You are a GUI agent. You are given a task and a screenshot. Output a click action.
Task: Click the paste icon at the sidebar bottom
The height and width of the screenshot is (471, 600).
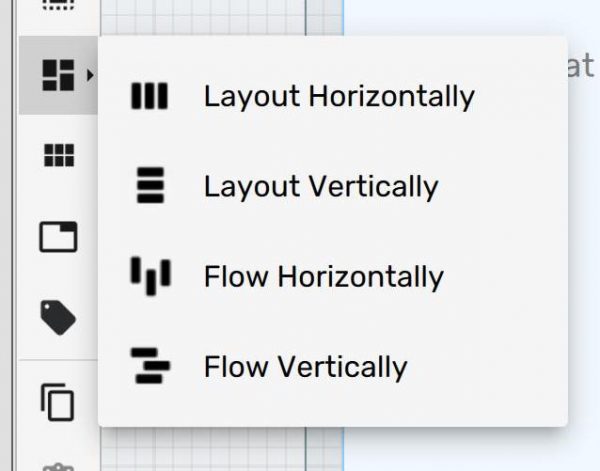pyautogui.click(x=58, y=464)
